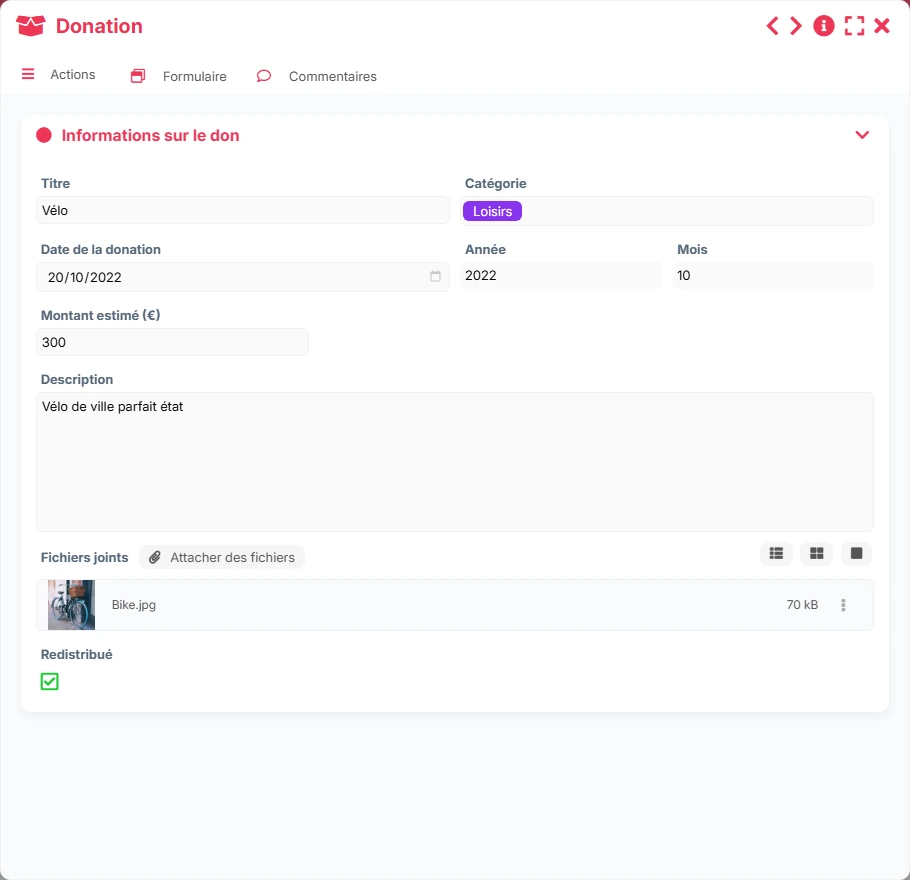Click the Attacher des fichiers button
The height and width of the screenshot is (880, 910).
pos(222,557)
